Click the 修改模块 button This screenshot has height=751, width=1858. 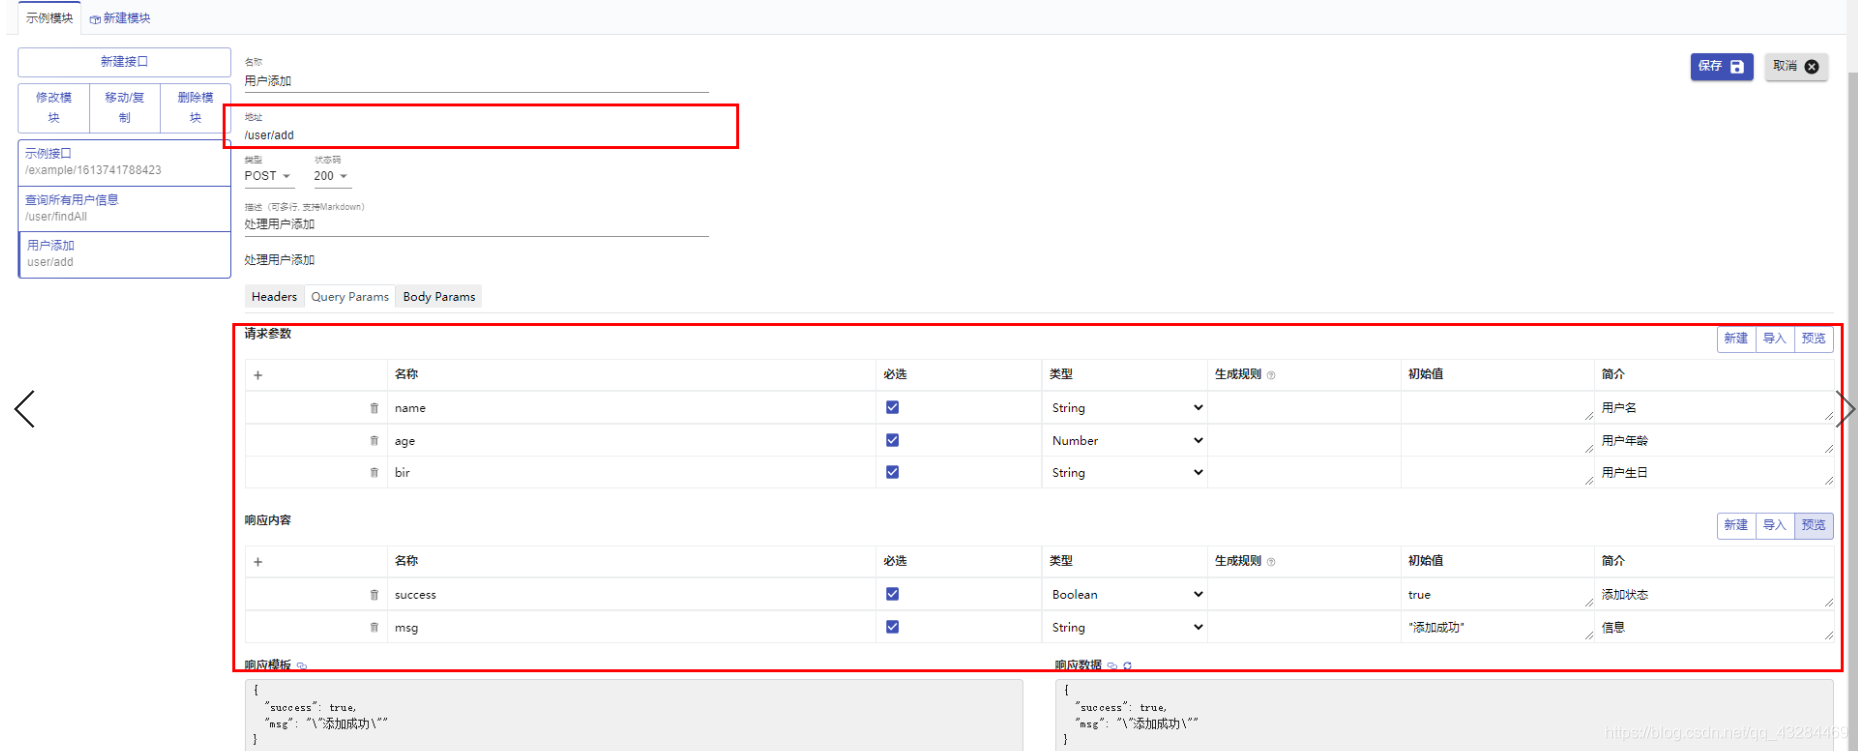(54, 108)
